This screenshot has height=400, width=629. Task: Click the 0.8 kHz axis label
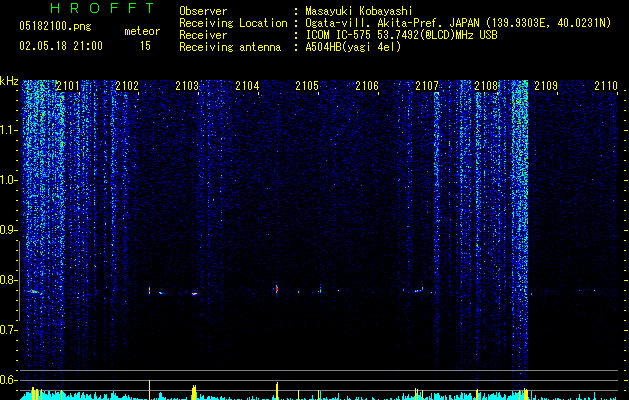[x=9, y=280]
